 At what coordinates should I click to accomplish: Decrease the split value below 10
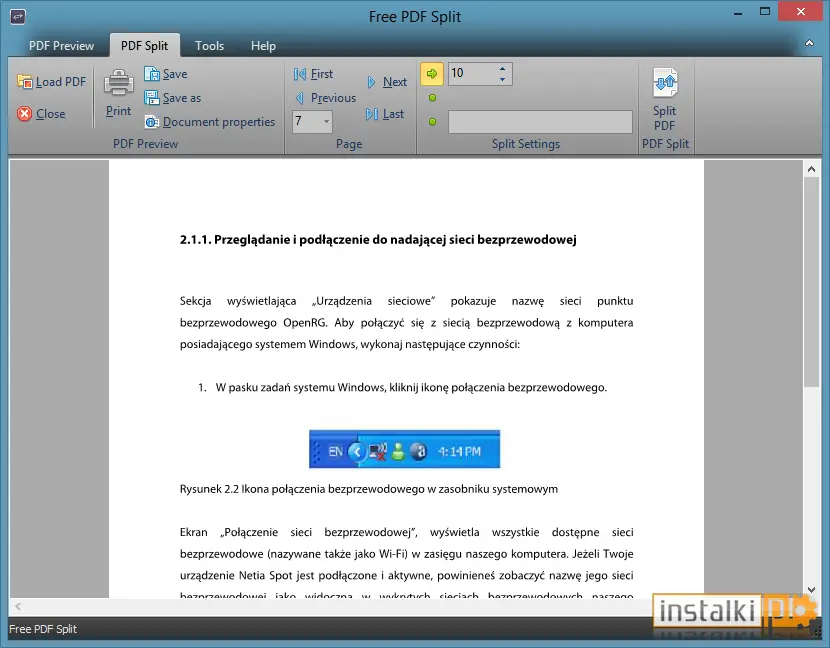[502, 79]
